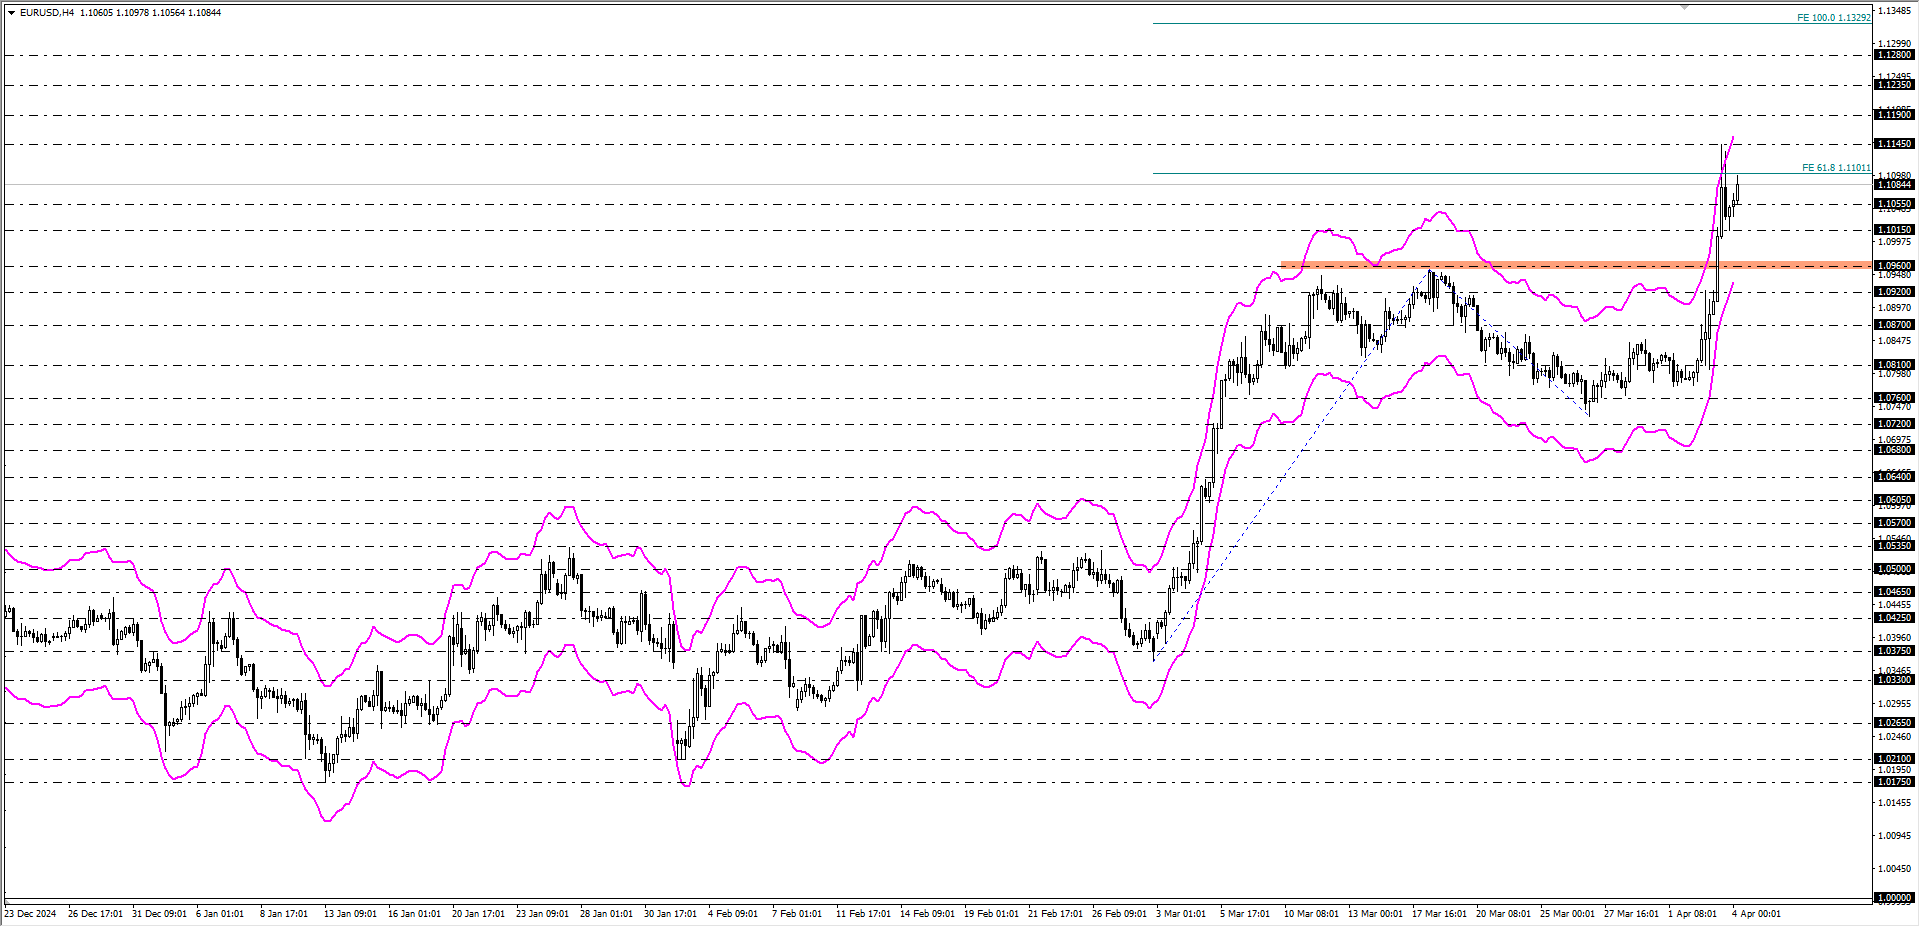Click the 19 Feb 01:01 time label
Screen dimensions: 1920x927
(x=992, y=914)
